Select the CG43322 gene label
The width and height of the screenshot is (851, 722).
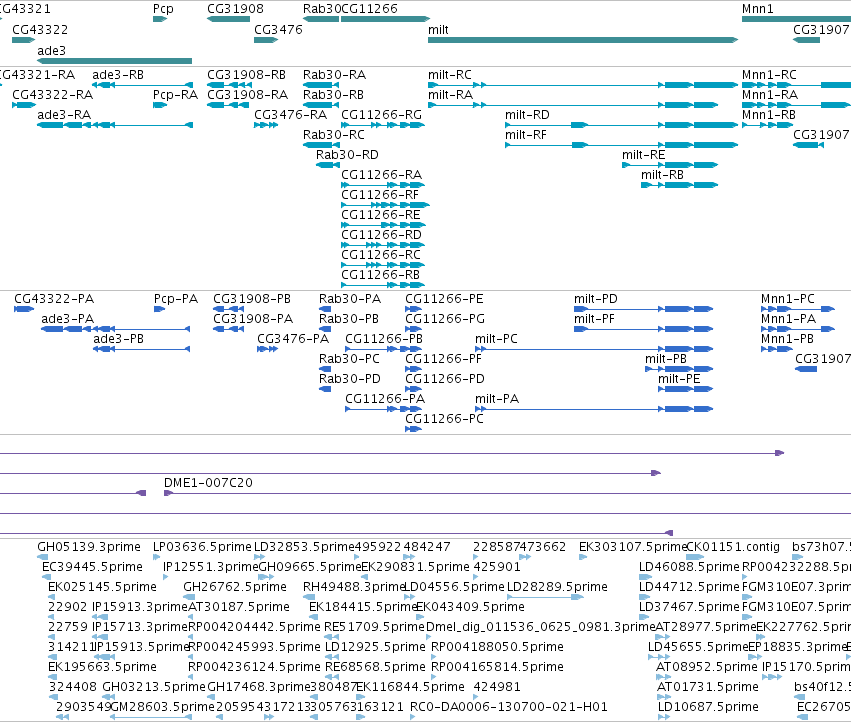coord(40,30)
